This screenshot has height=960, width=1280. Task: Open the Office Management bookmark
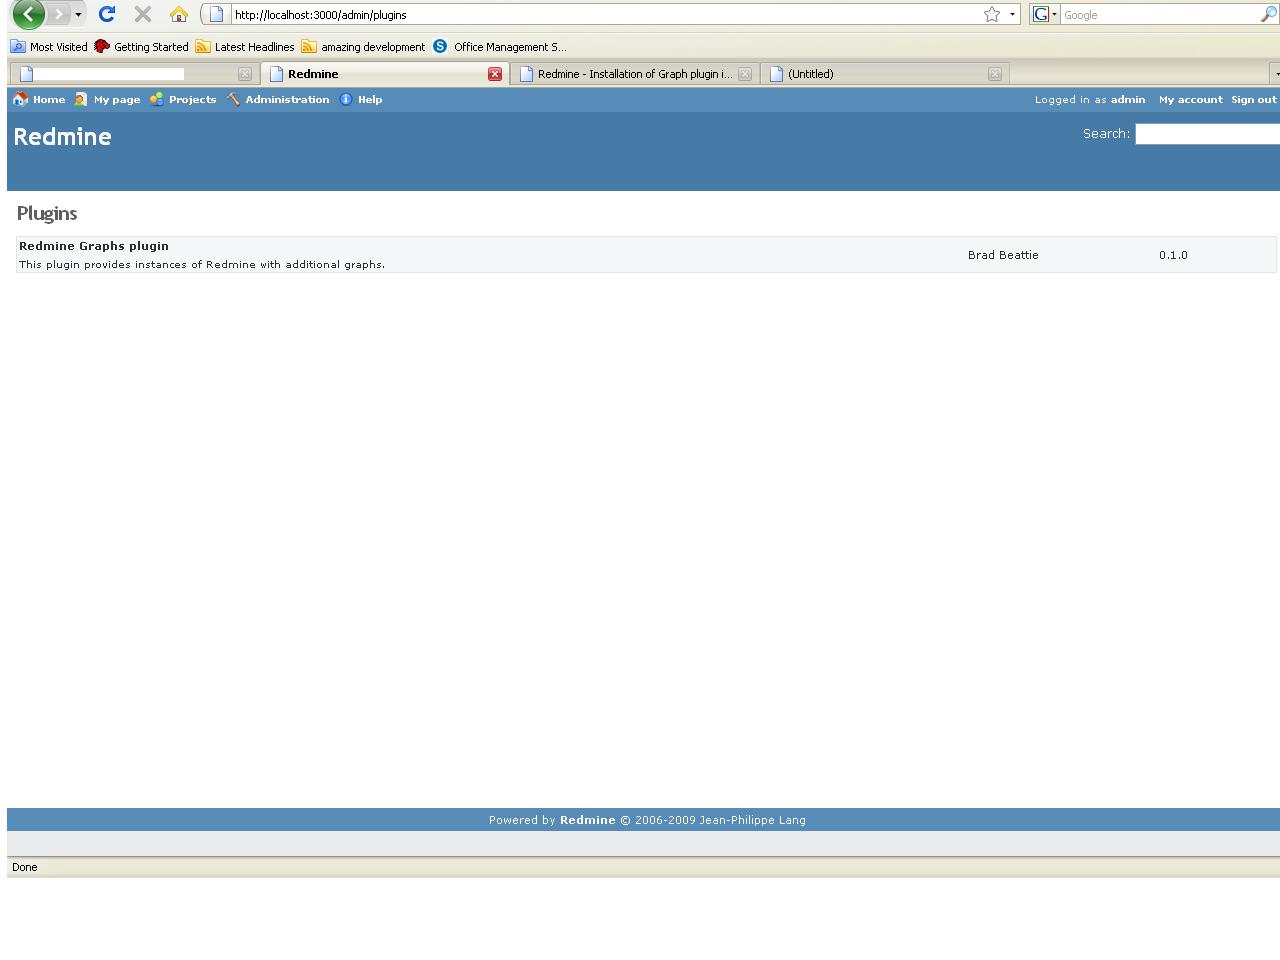(x=500, y=47)
